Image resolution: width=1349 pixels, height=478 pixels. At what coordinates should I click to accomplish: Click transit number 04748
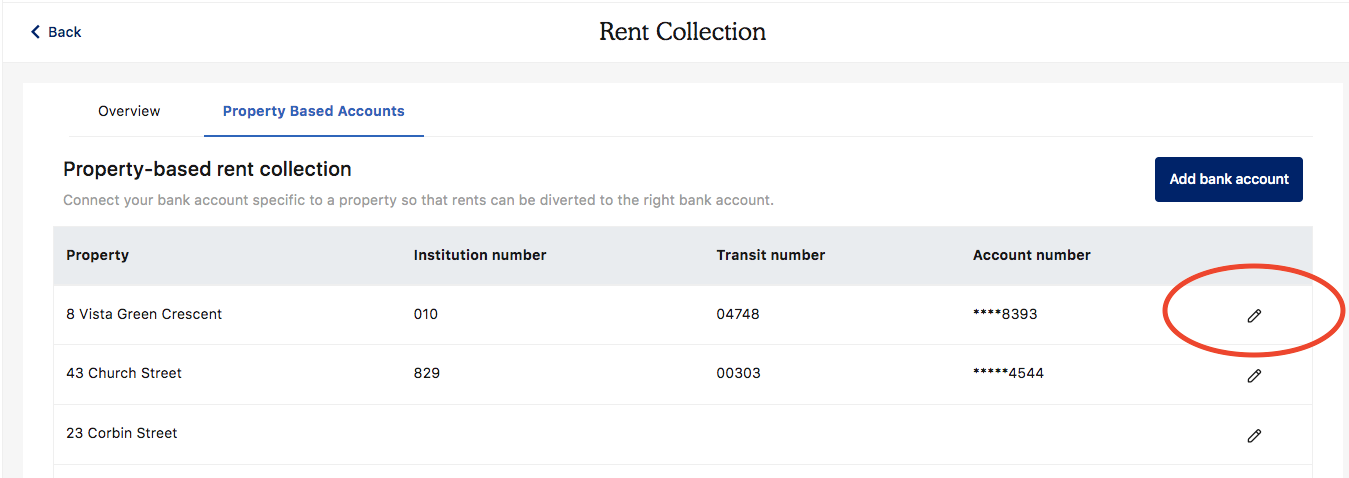(x=738, y=314)
